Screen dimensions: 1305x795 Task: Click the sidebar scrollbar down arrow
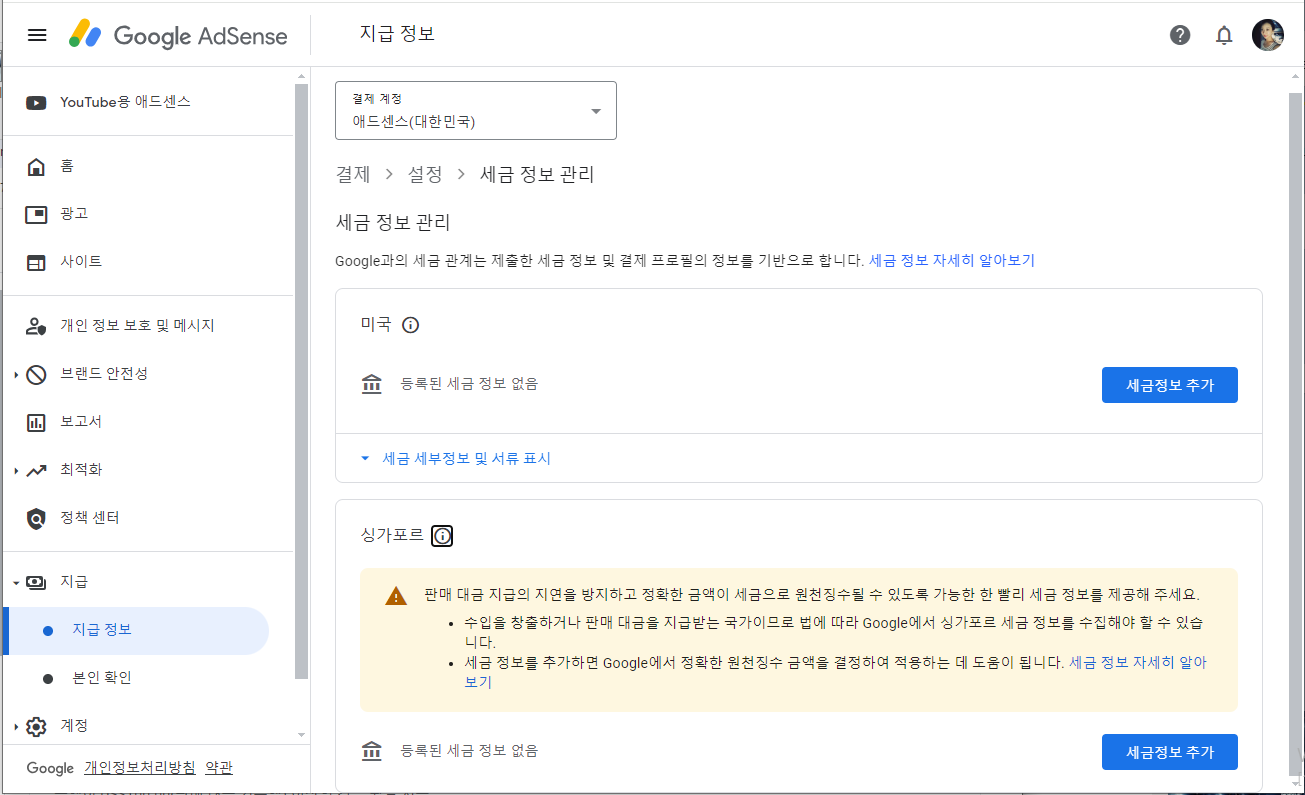[x=302, y=735]
